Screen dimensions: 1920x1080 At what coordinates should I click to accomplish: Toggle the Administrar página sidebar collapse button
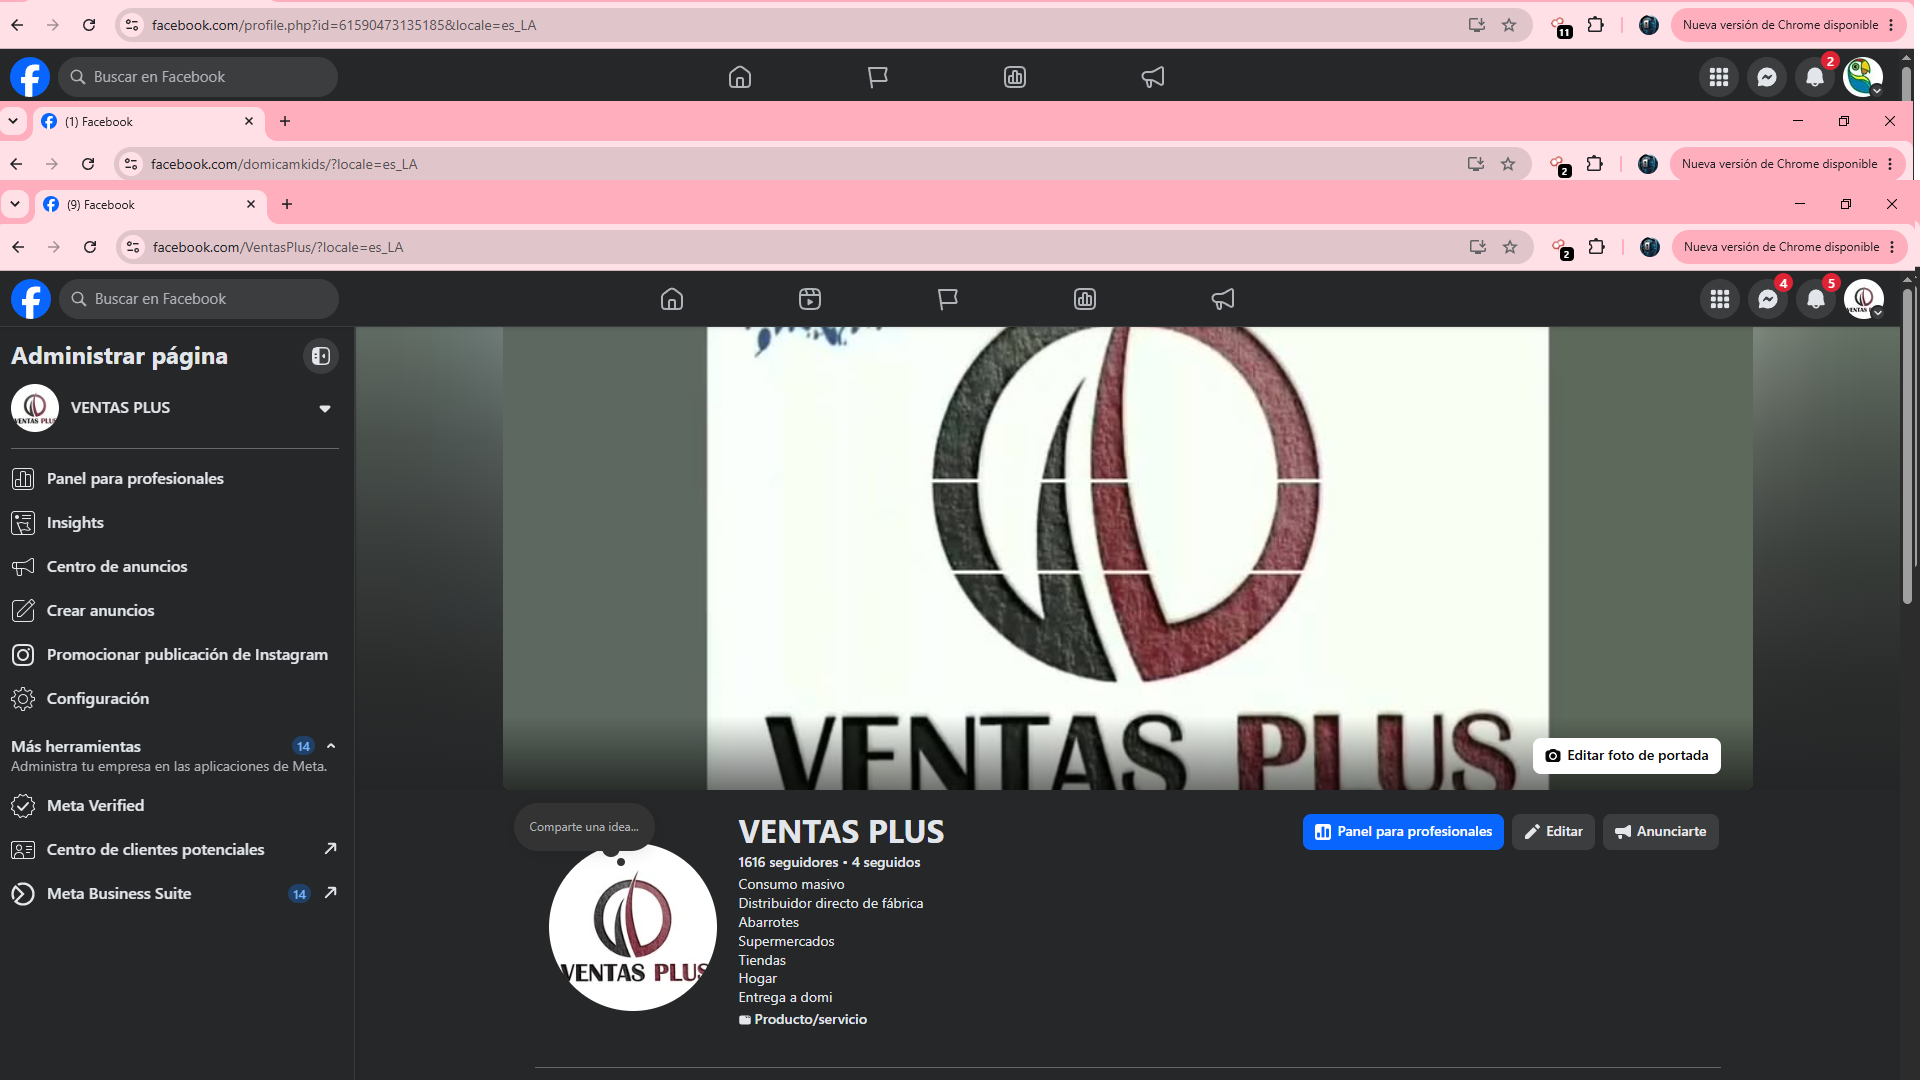pos(321,356)
